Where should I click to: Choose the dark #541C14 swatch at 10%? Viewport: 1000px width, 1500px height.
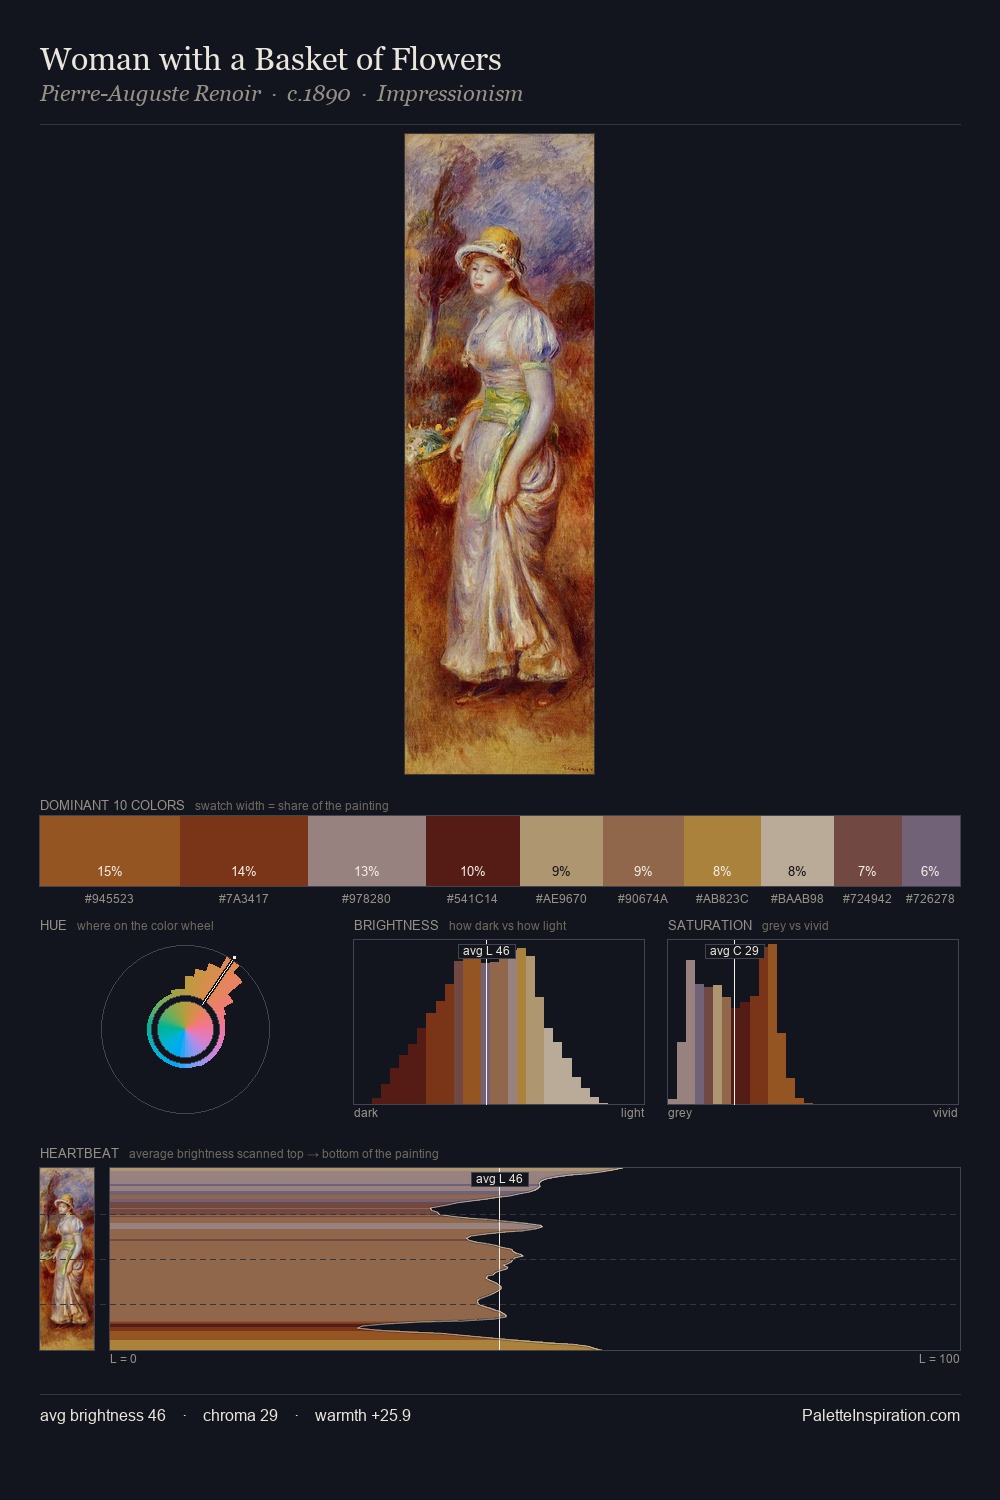(473, 851)
